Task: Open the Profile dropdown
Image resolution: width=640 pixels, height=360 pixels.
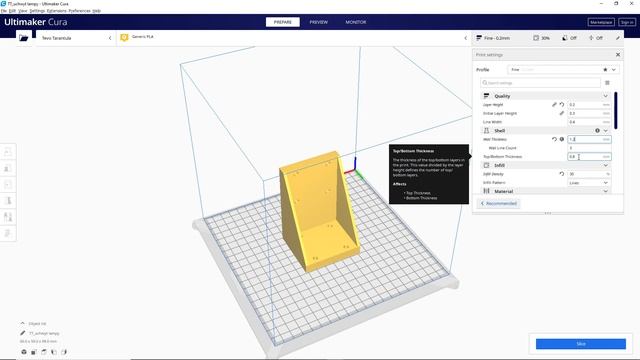Action: (563, 70)
